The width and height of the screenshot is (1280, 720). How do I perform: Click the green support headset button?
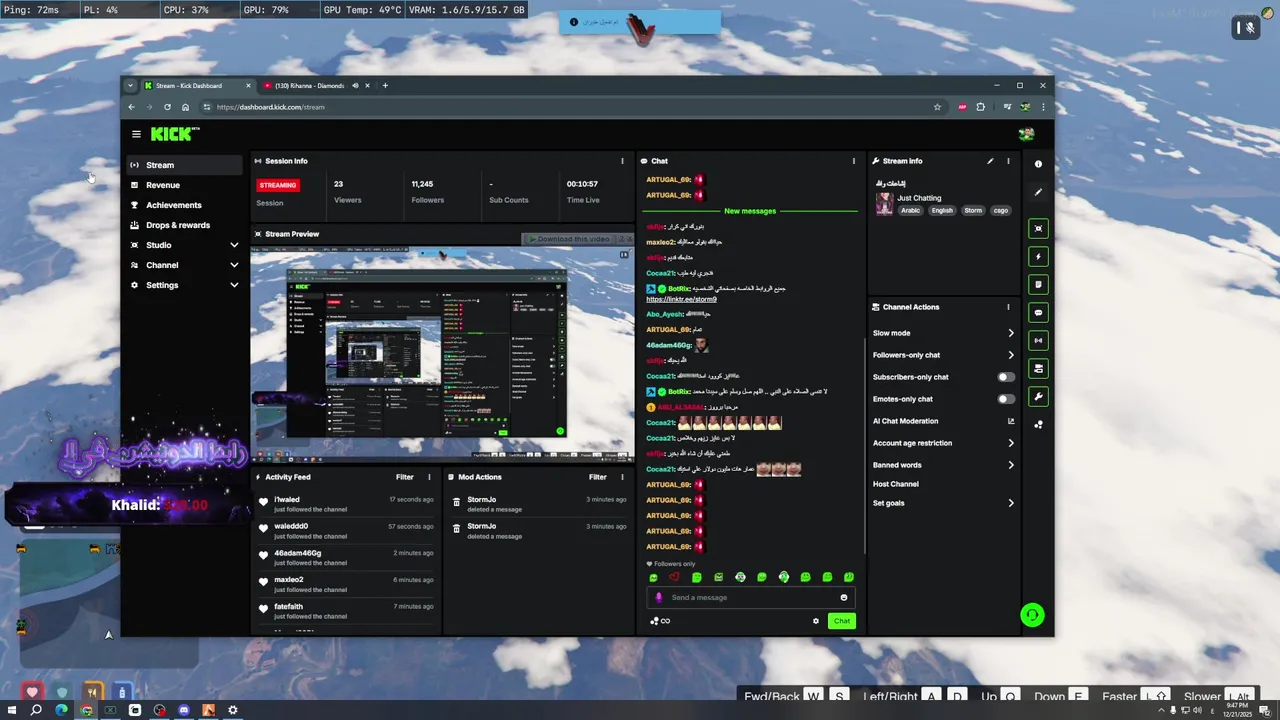[x=1032, y=616]
